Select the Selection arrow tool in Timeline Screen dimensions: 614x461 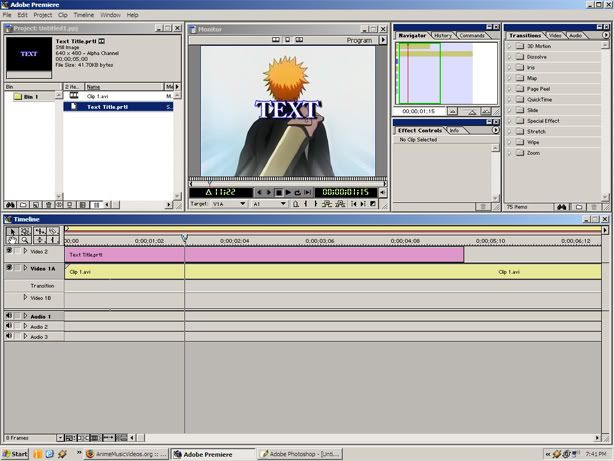point(12,231)
